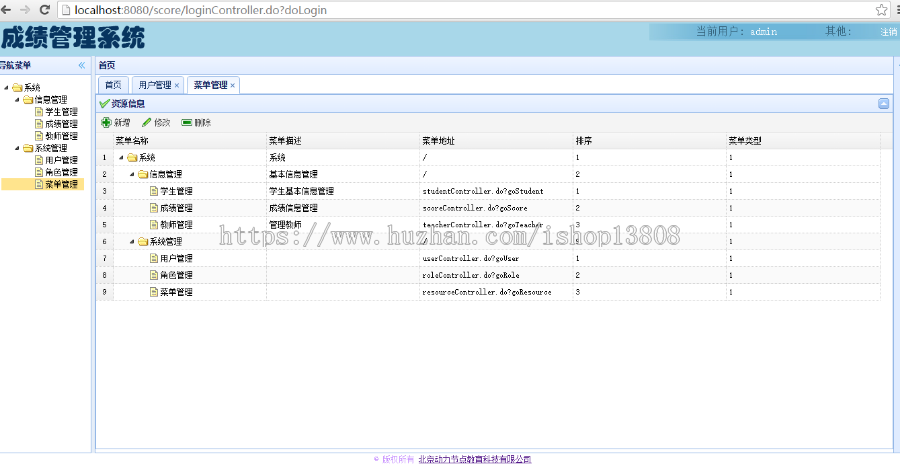Collapse the 系统 row arrow in the table
This screenshot has height=466, width=900.
(x=121, y=157)
